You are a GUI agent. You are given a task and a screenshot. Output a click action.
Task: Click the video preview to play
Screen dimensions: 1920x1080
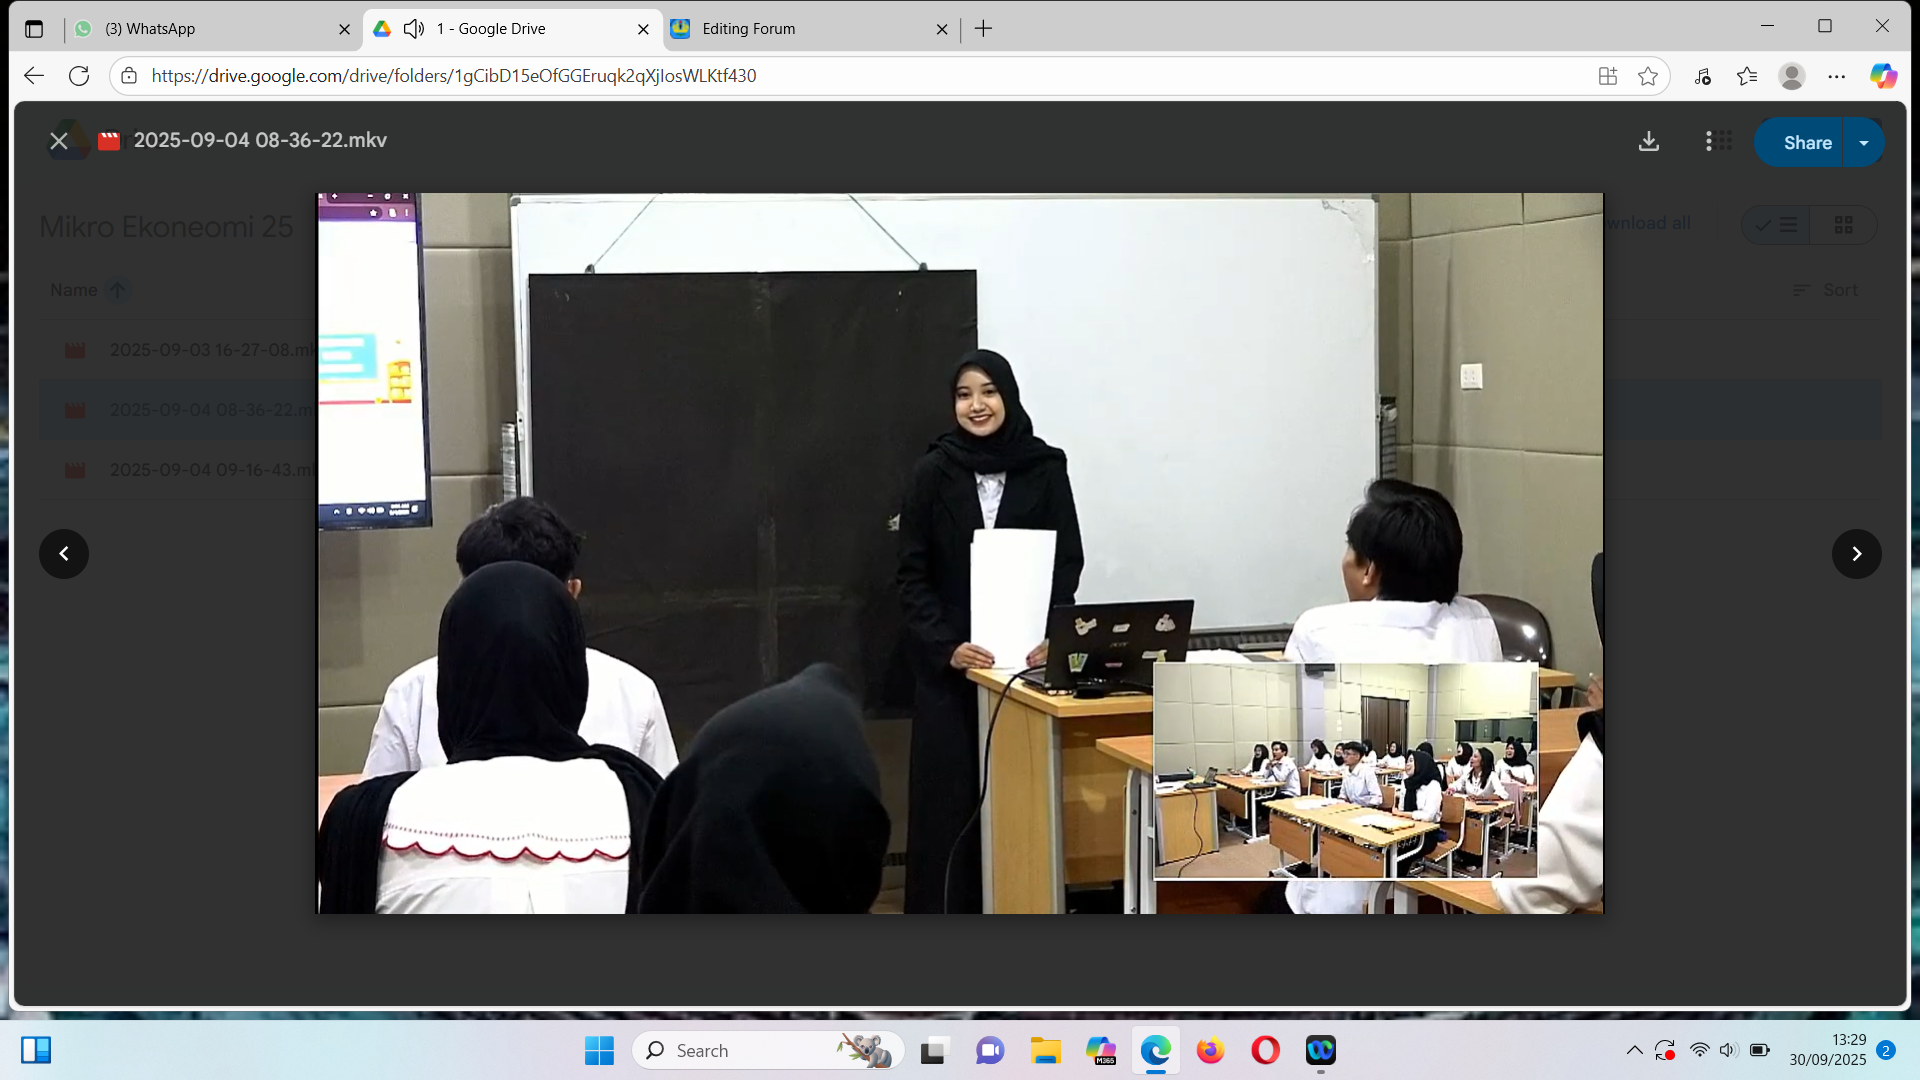[960, 553]
